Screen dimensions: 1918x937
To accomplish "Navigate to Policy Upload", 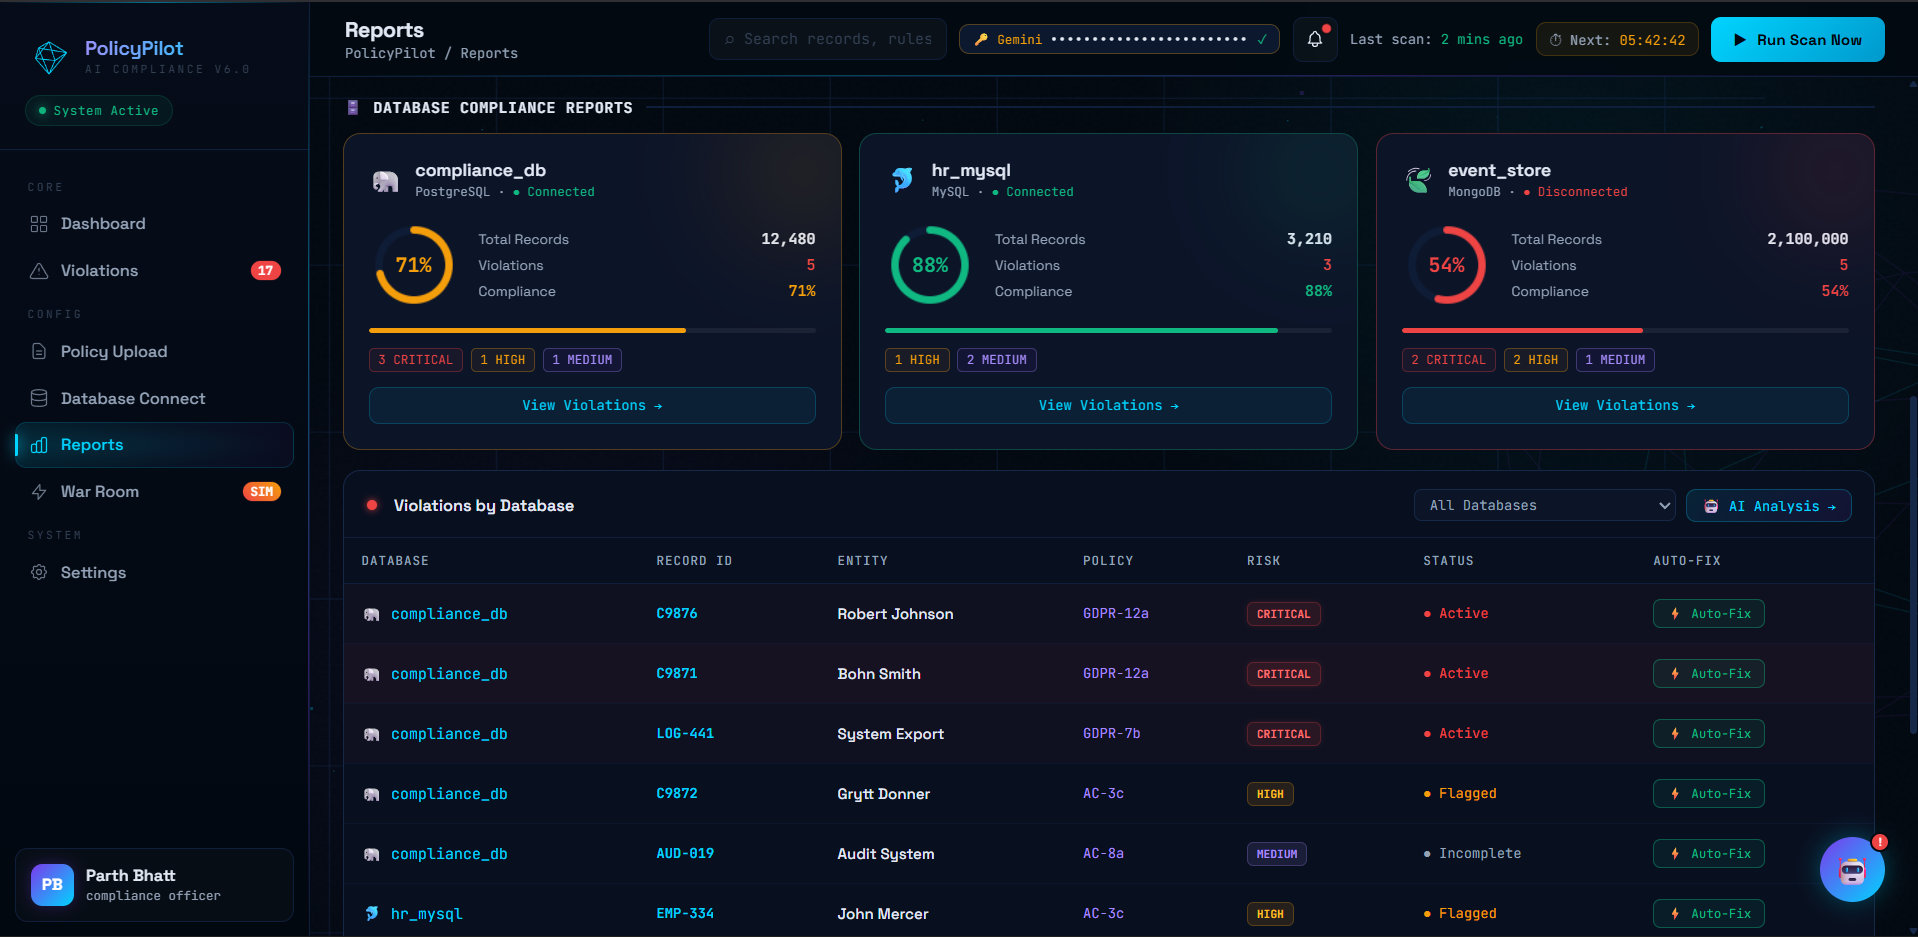I will (155, 352).
